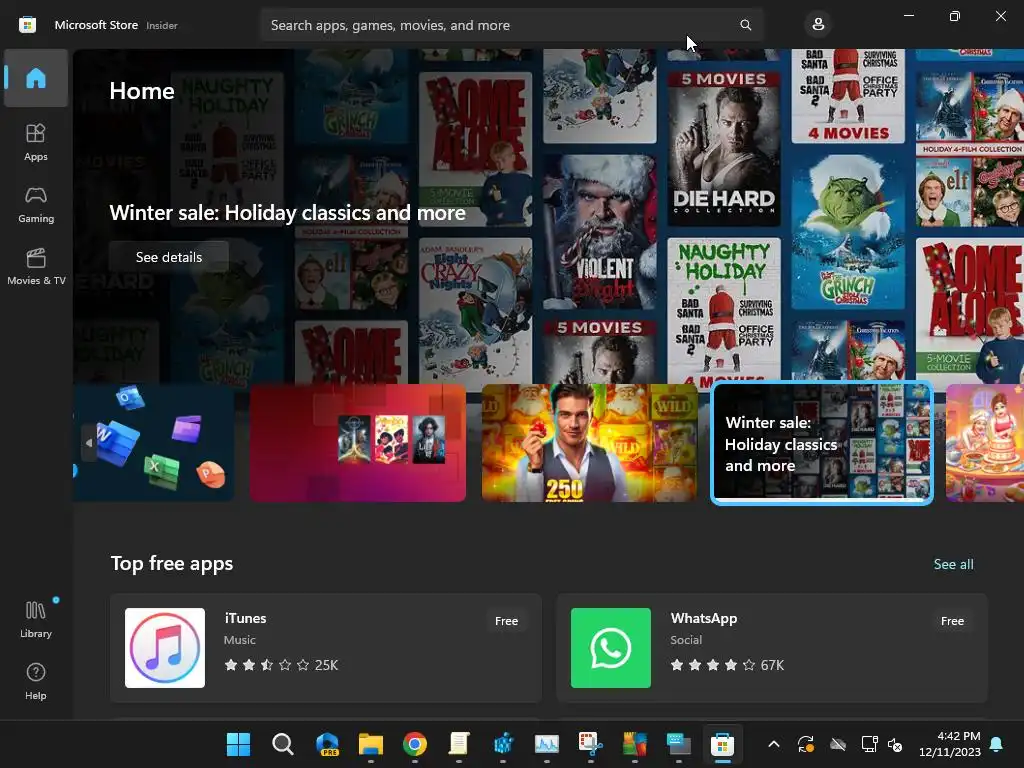Click the OneDrive cloud tray icon

coord(838,744)
